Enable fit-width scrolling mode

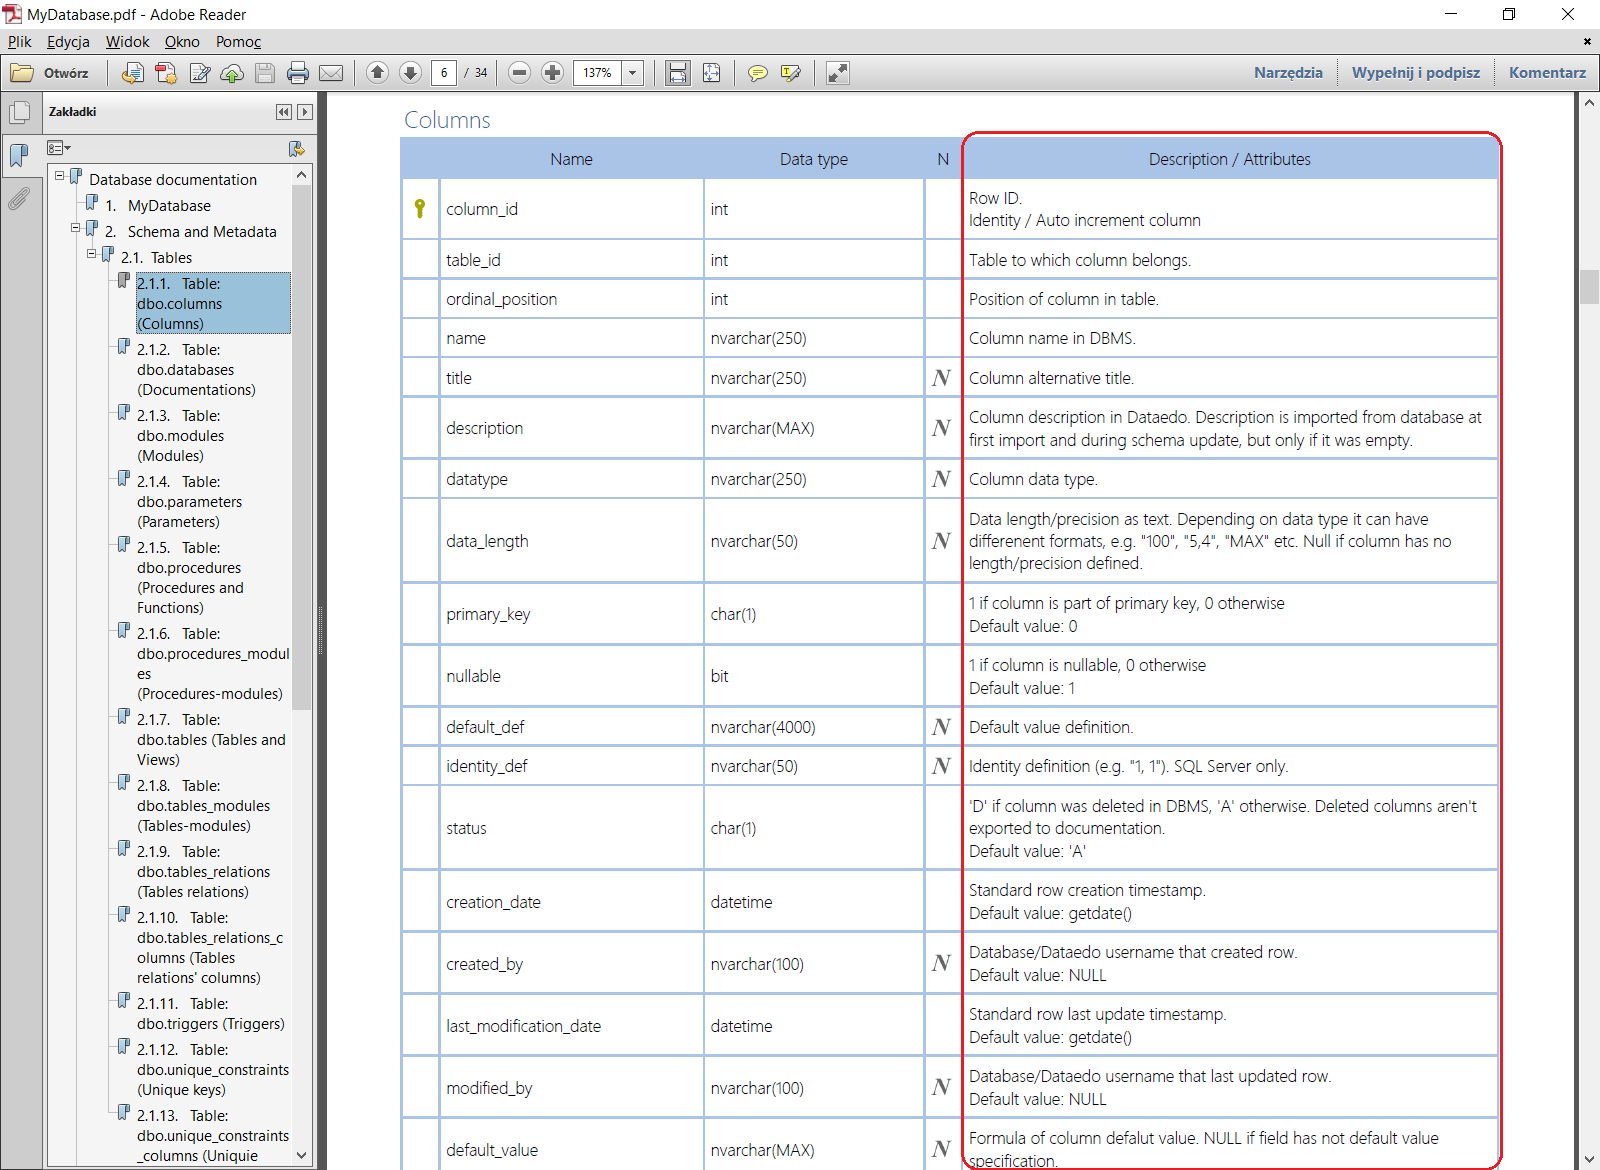click(678, 73)
